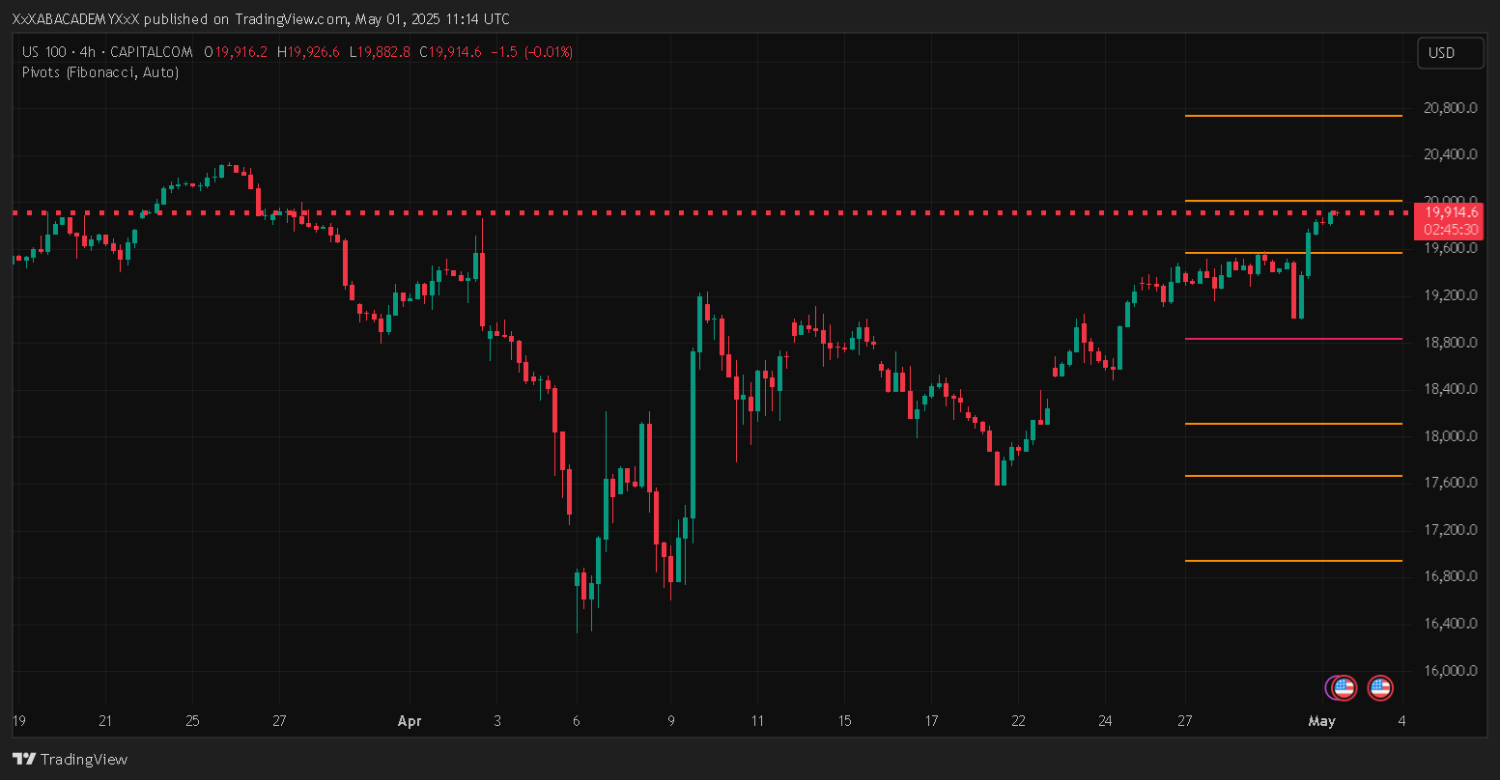The image size is (1500, 780).
Task: Open the US flag event overlapping the purple circle
Action: pyautogui.click(x=1345, y=687)
